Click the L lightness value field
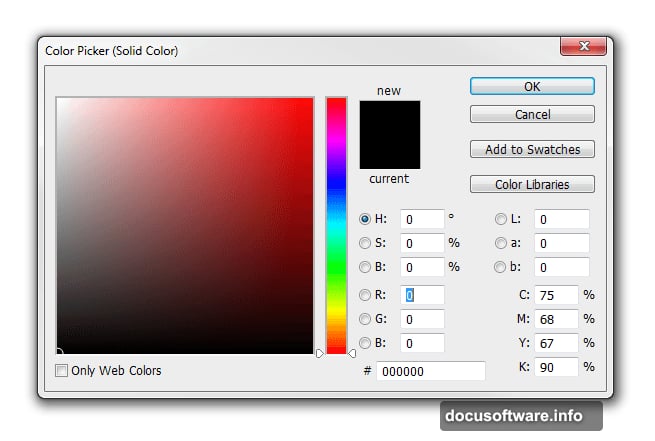Image resolution: width=655 pixels, height=441 pixels. 562,219
